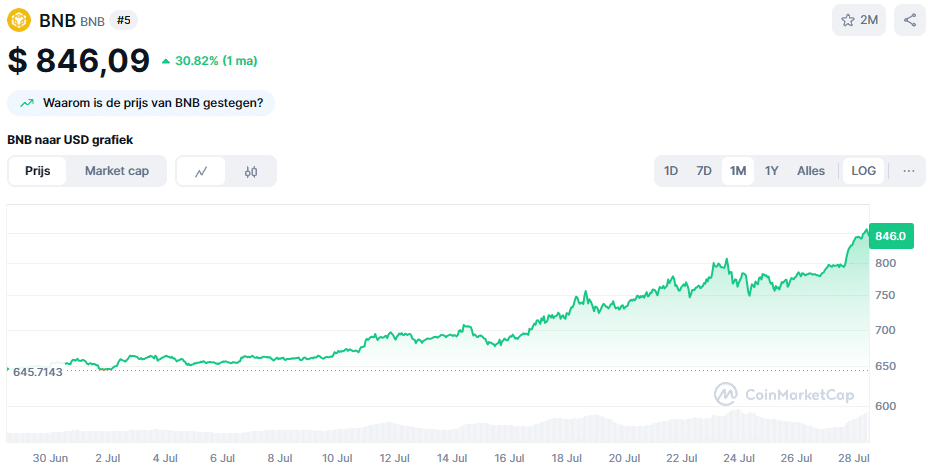Click the BNB ticker symbol text

pyautogui.click(x=92, y=22)
